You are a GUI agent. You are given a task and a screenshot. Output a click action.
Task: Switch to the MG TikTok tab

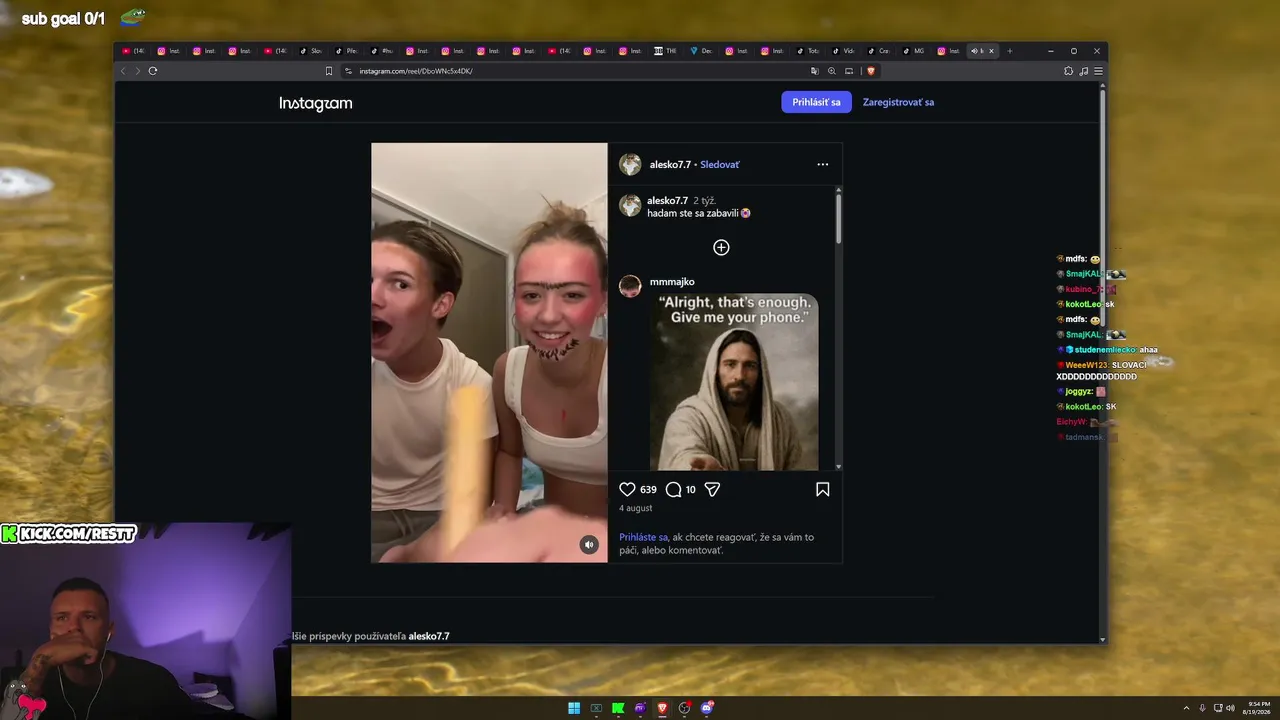tap(914, 51)
